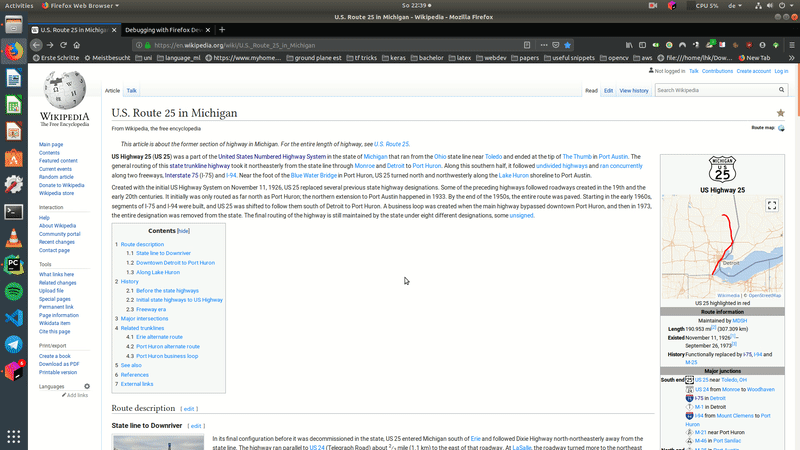Open the 'uni' bookmarks folder

tap(143, 58)
